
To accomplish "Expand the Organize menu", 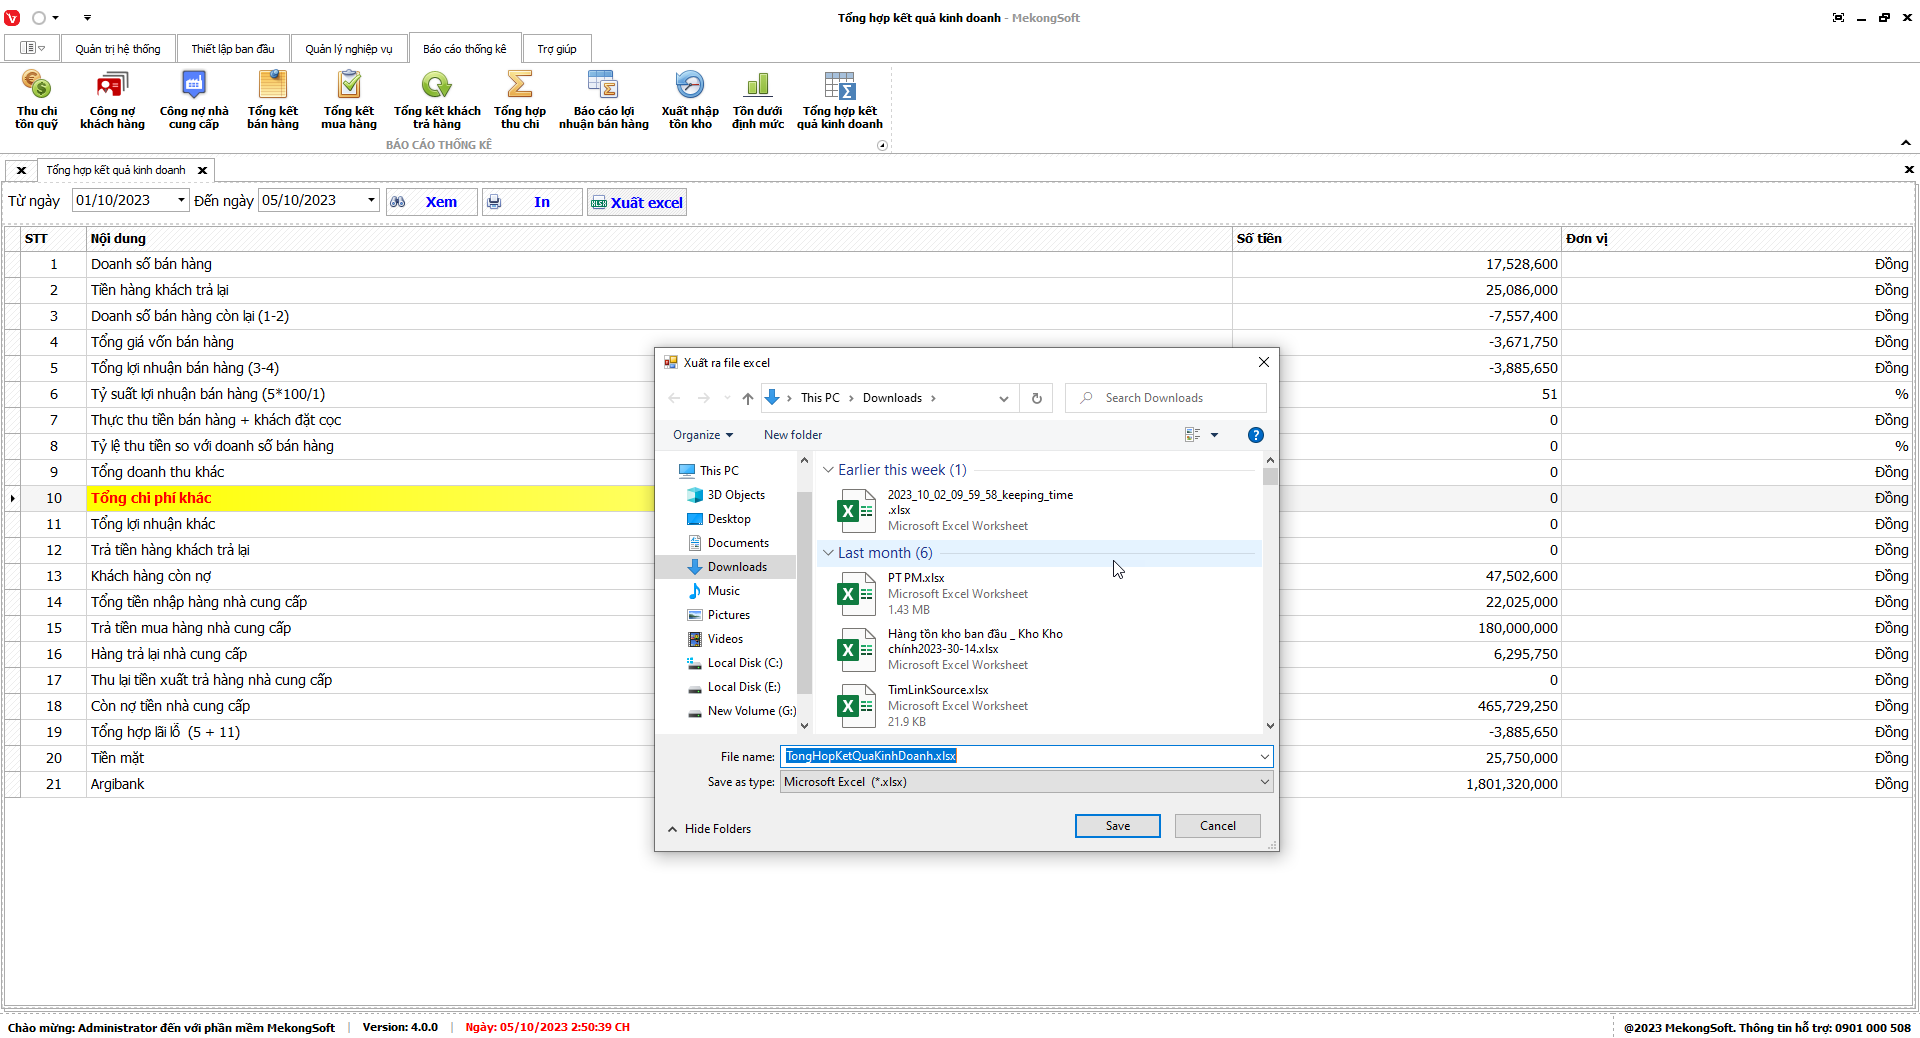I will tap(702, 435).
